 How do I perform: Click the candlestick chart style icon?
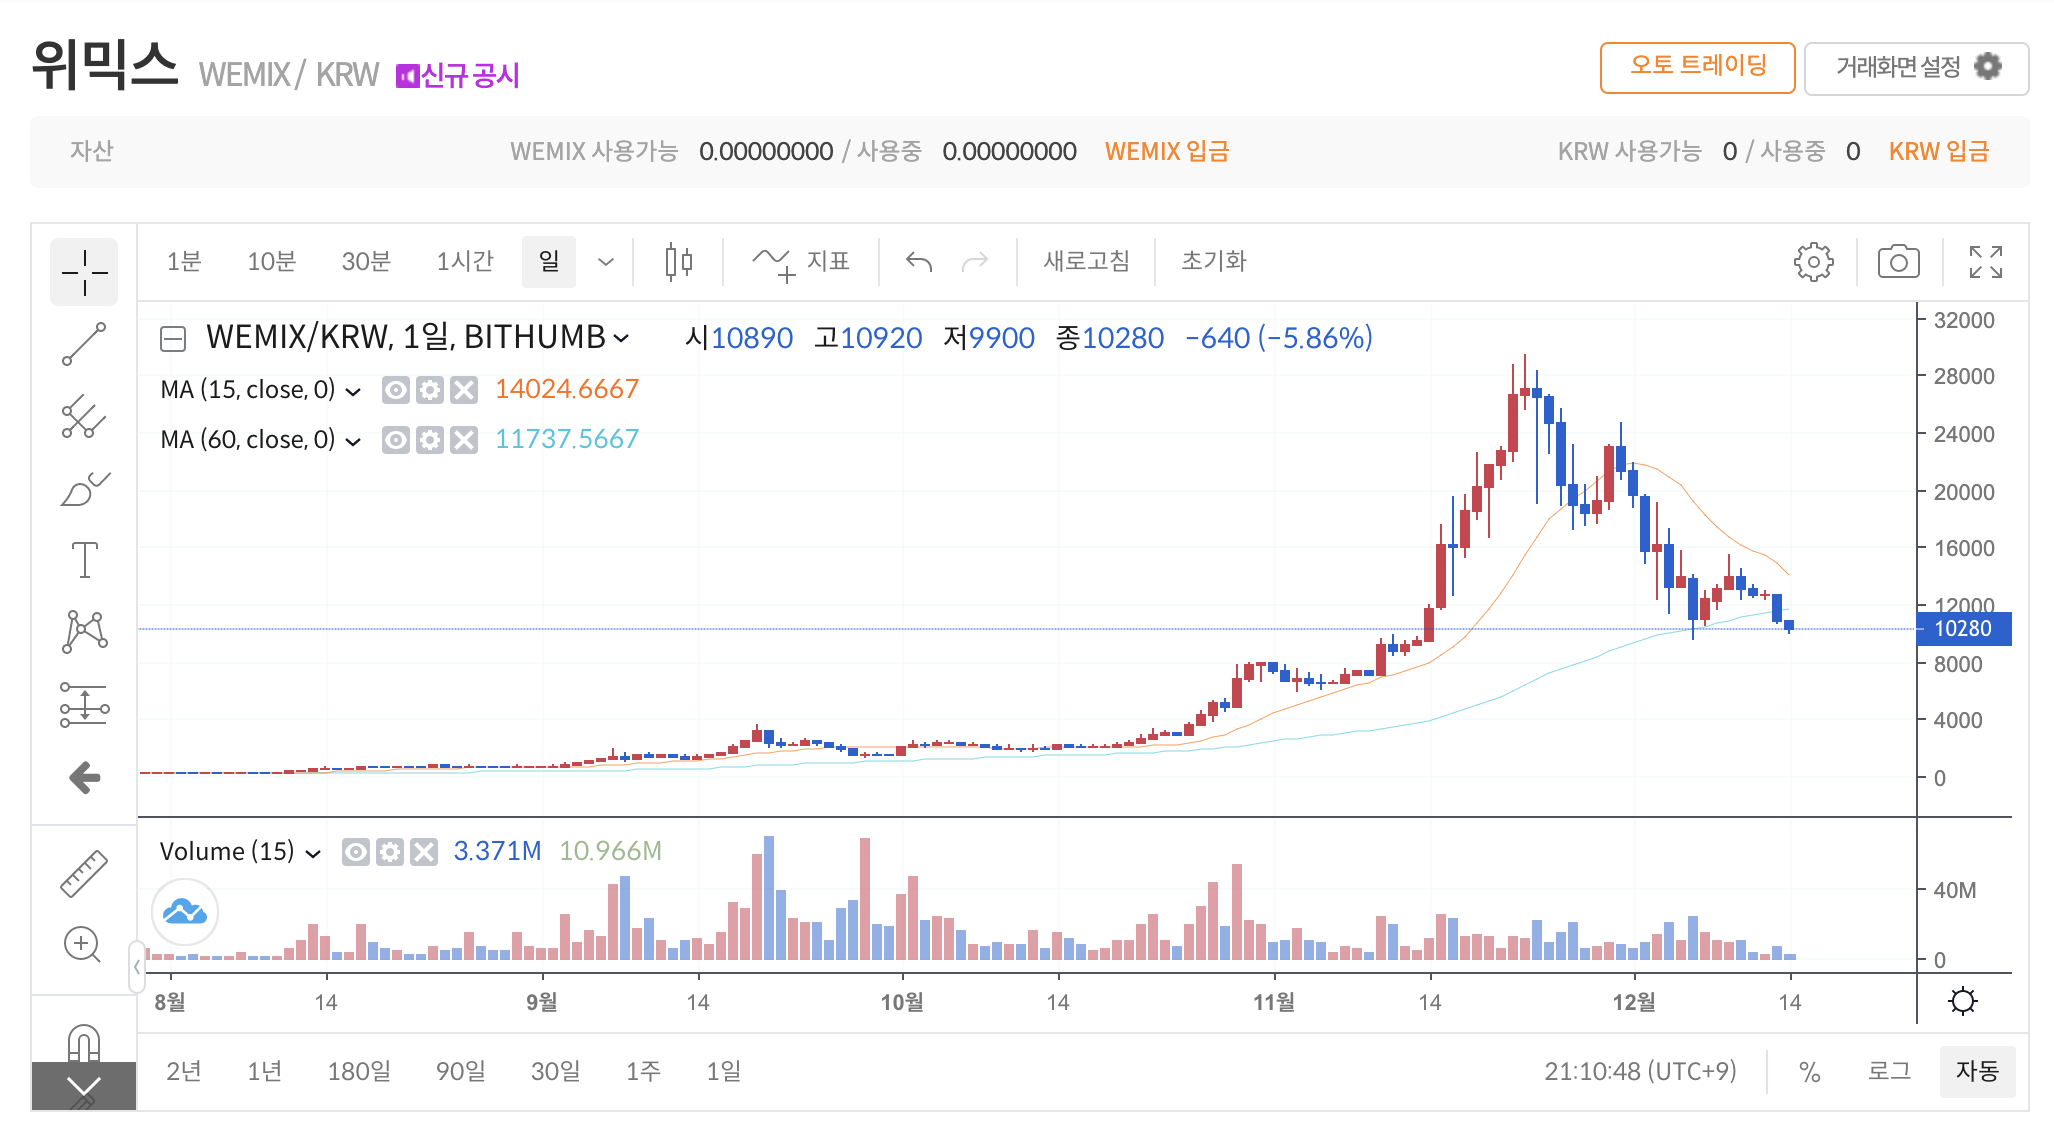point(679,262)
